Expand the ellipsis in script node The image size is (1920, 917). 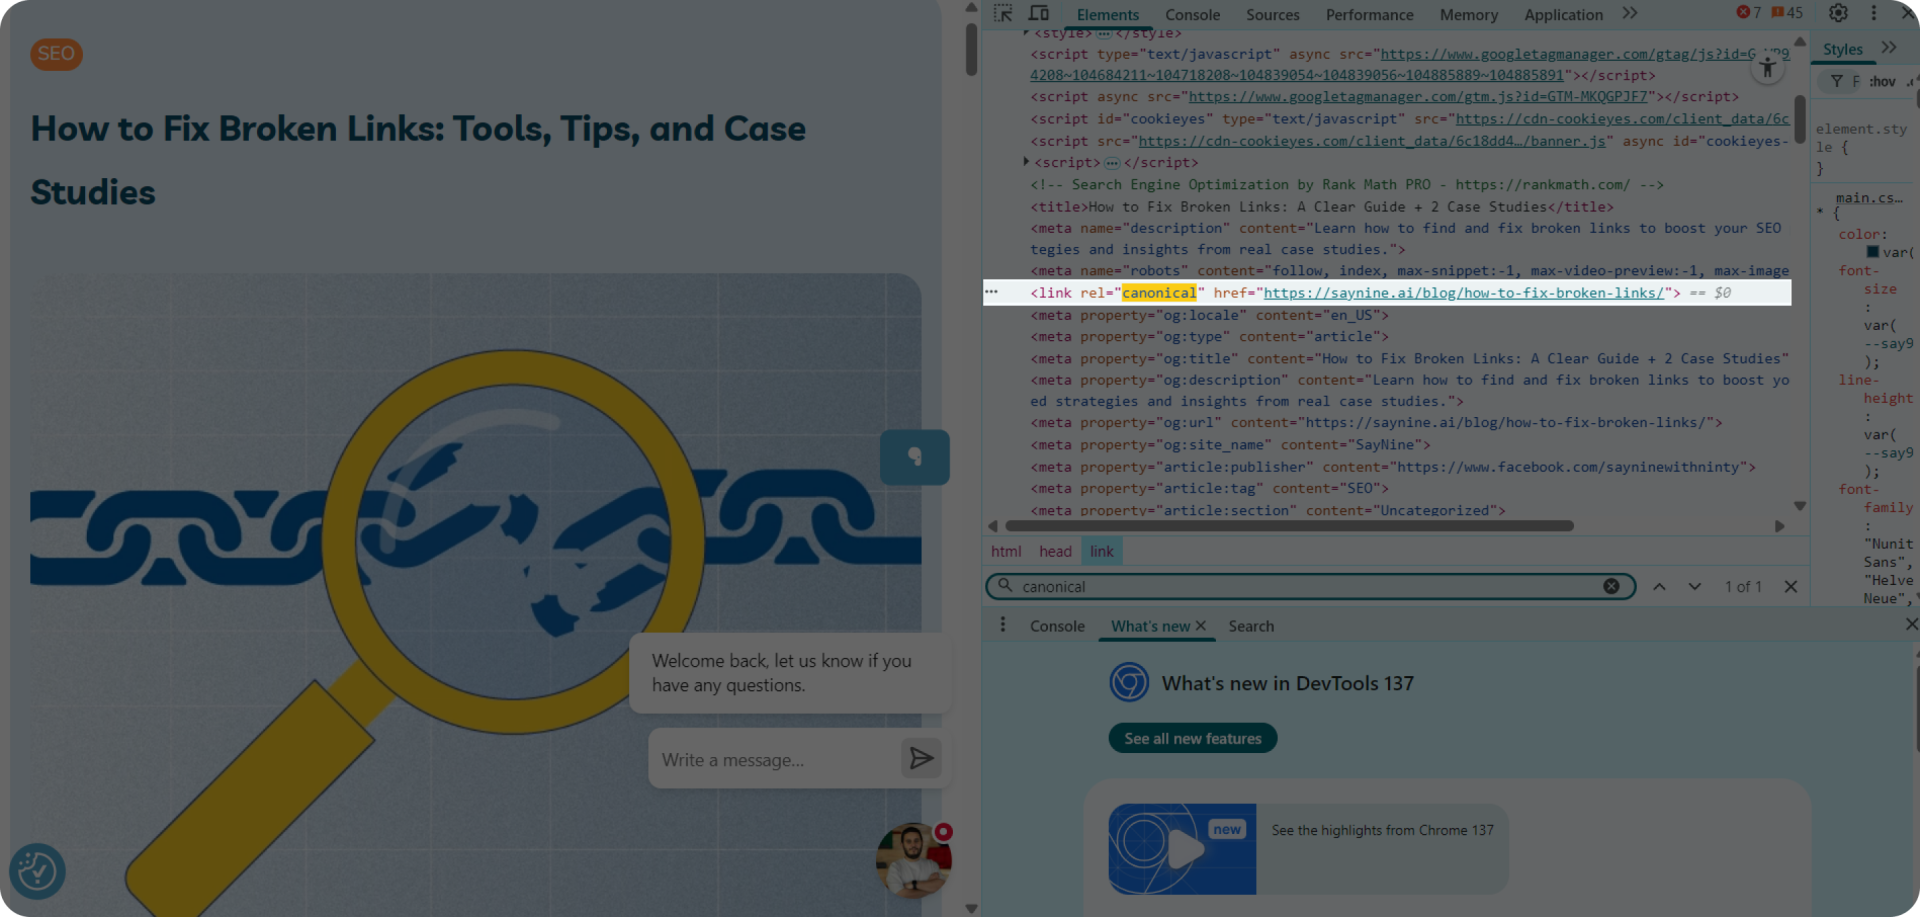[1112, 163]
